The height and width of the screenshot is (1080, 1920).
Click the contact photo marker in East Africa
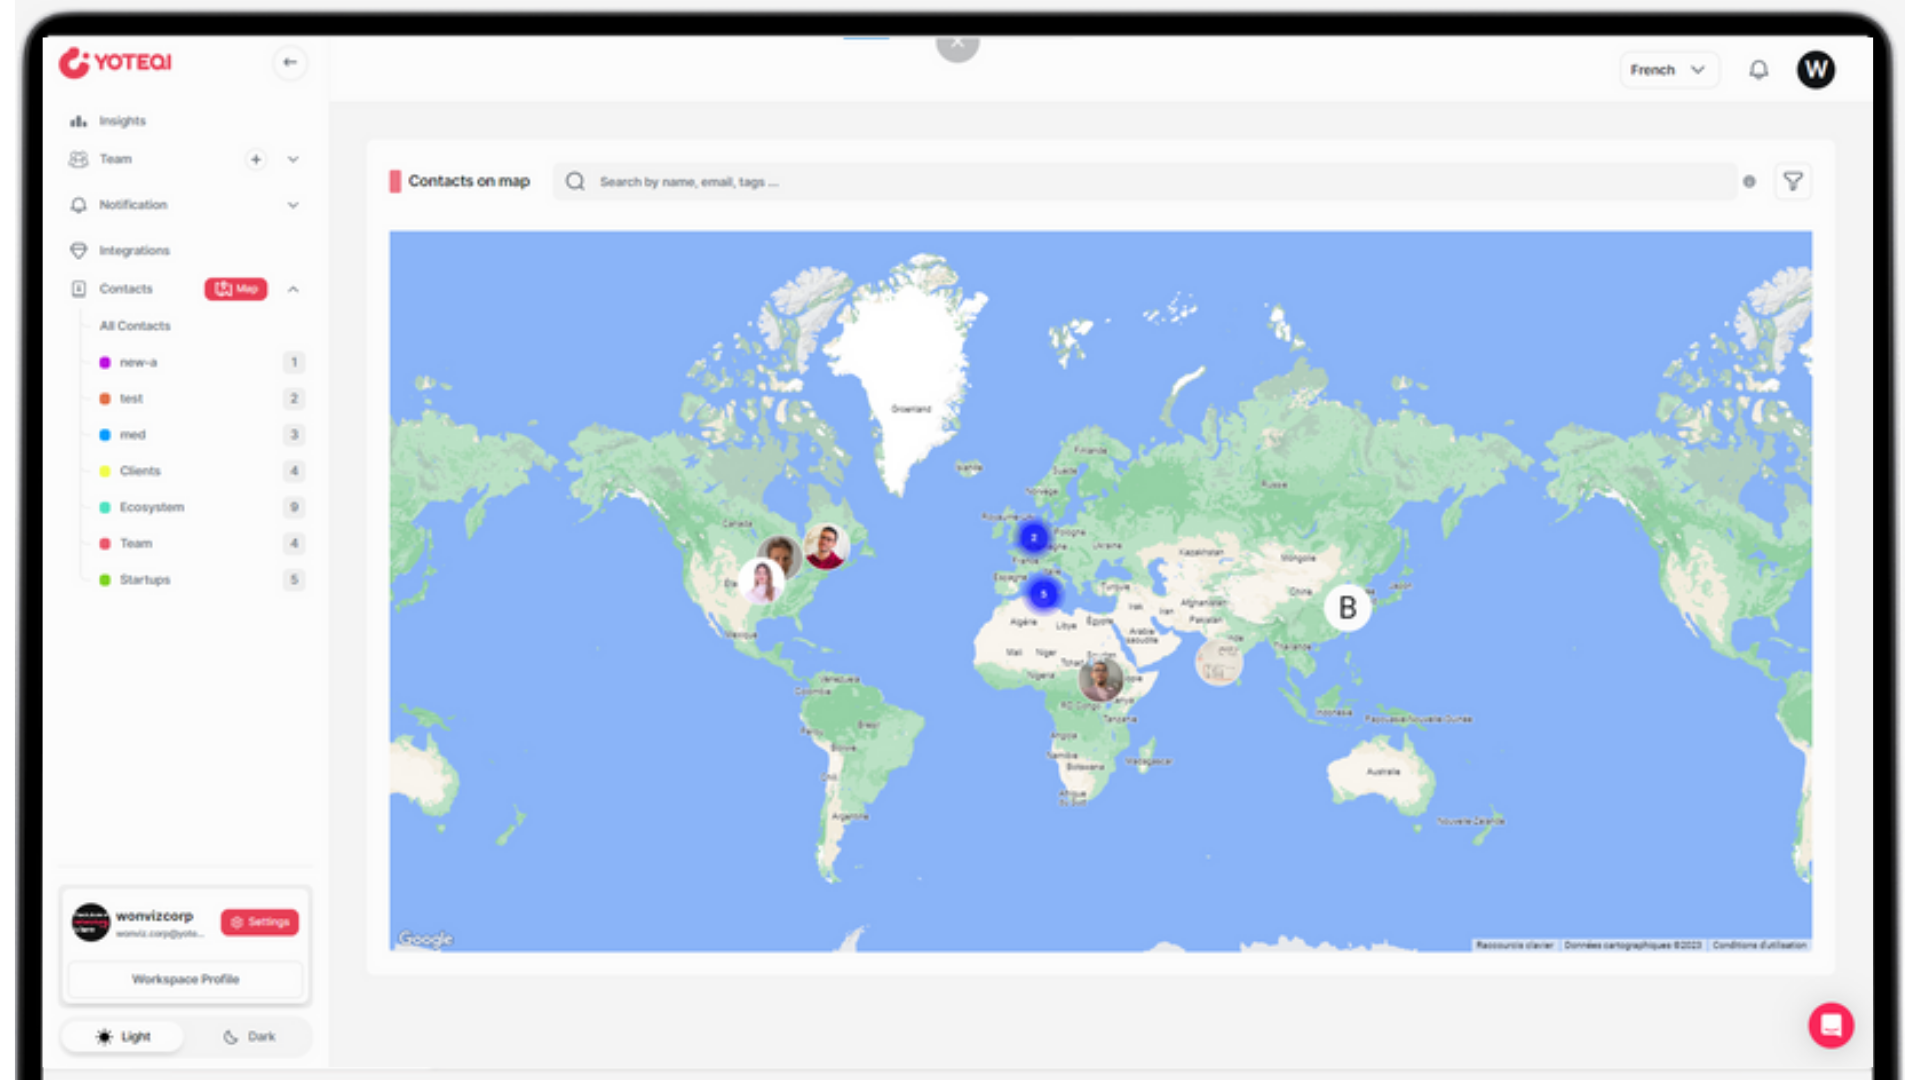[x=1100, y=679]
